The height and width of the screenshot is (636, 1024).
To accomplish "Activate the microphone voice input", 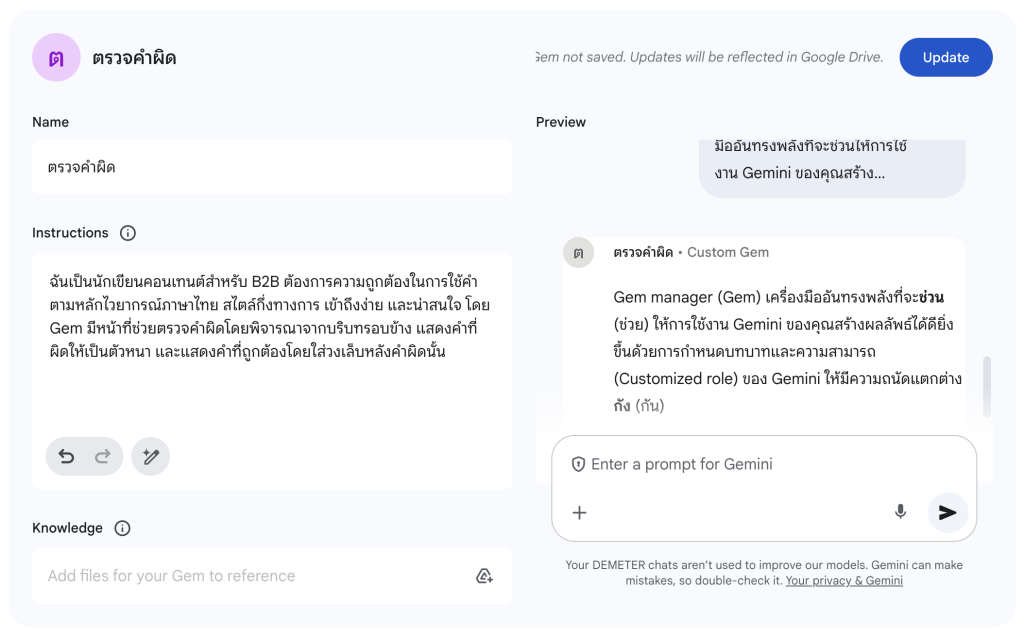I will coord(900,512).
